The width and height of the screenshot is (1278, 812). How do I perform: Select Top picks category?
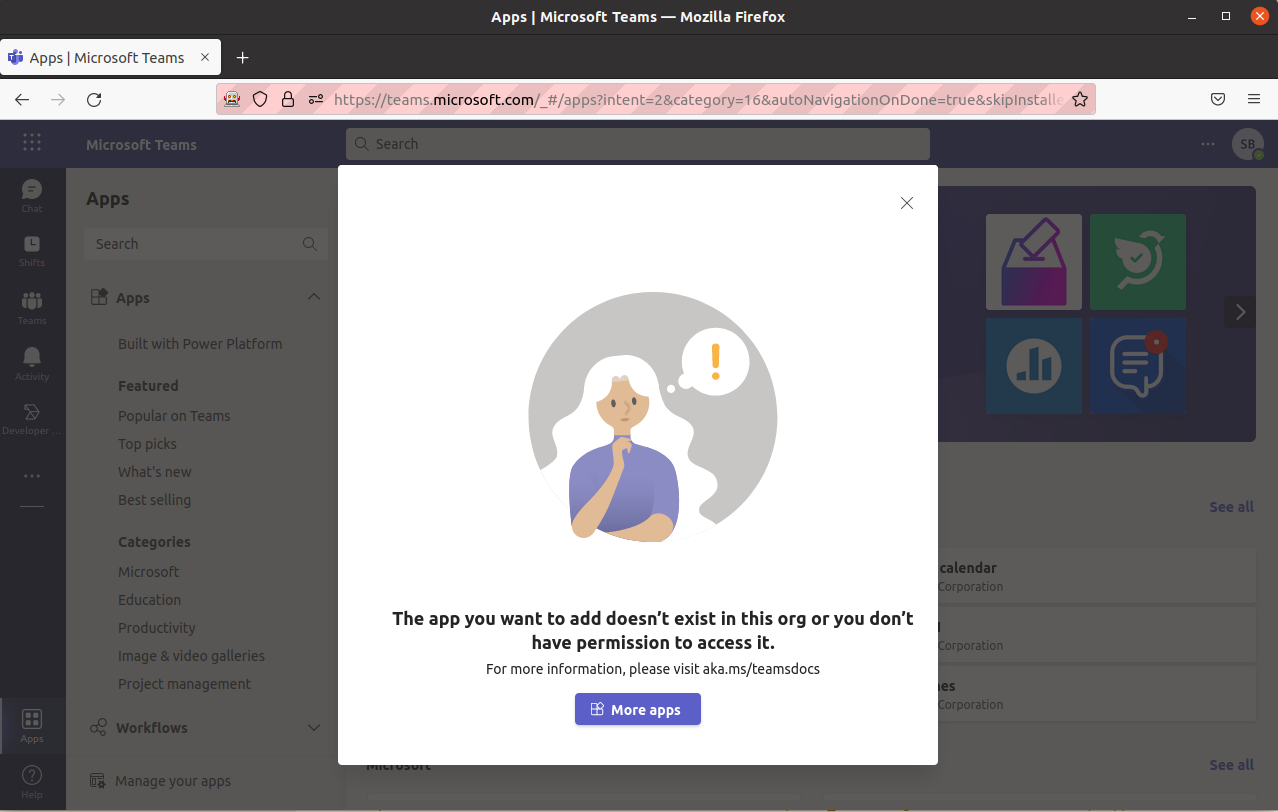[x=147, y=444]
